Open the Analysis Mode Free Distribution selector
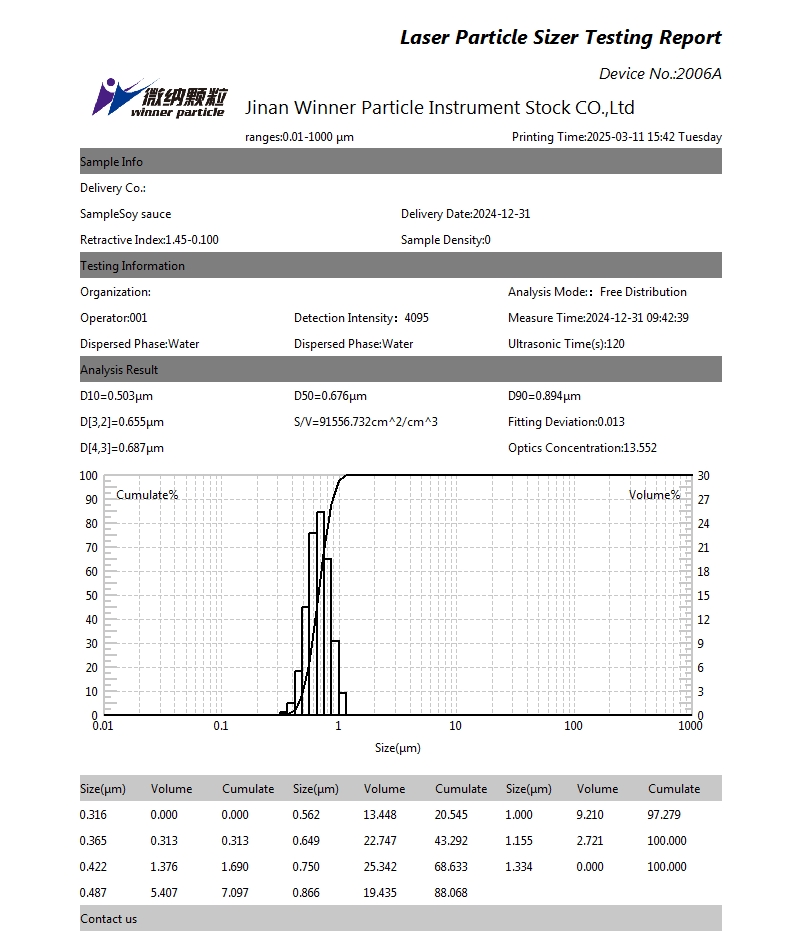 [x=596, y=292]
